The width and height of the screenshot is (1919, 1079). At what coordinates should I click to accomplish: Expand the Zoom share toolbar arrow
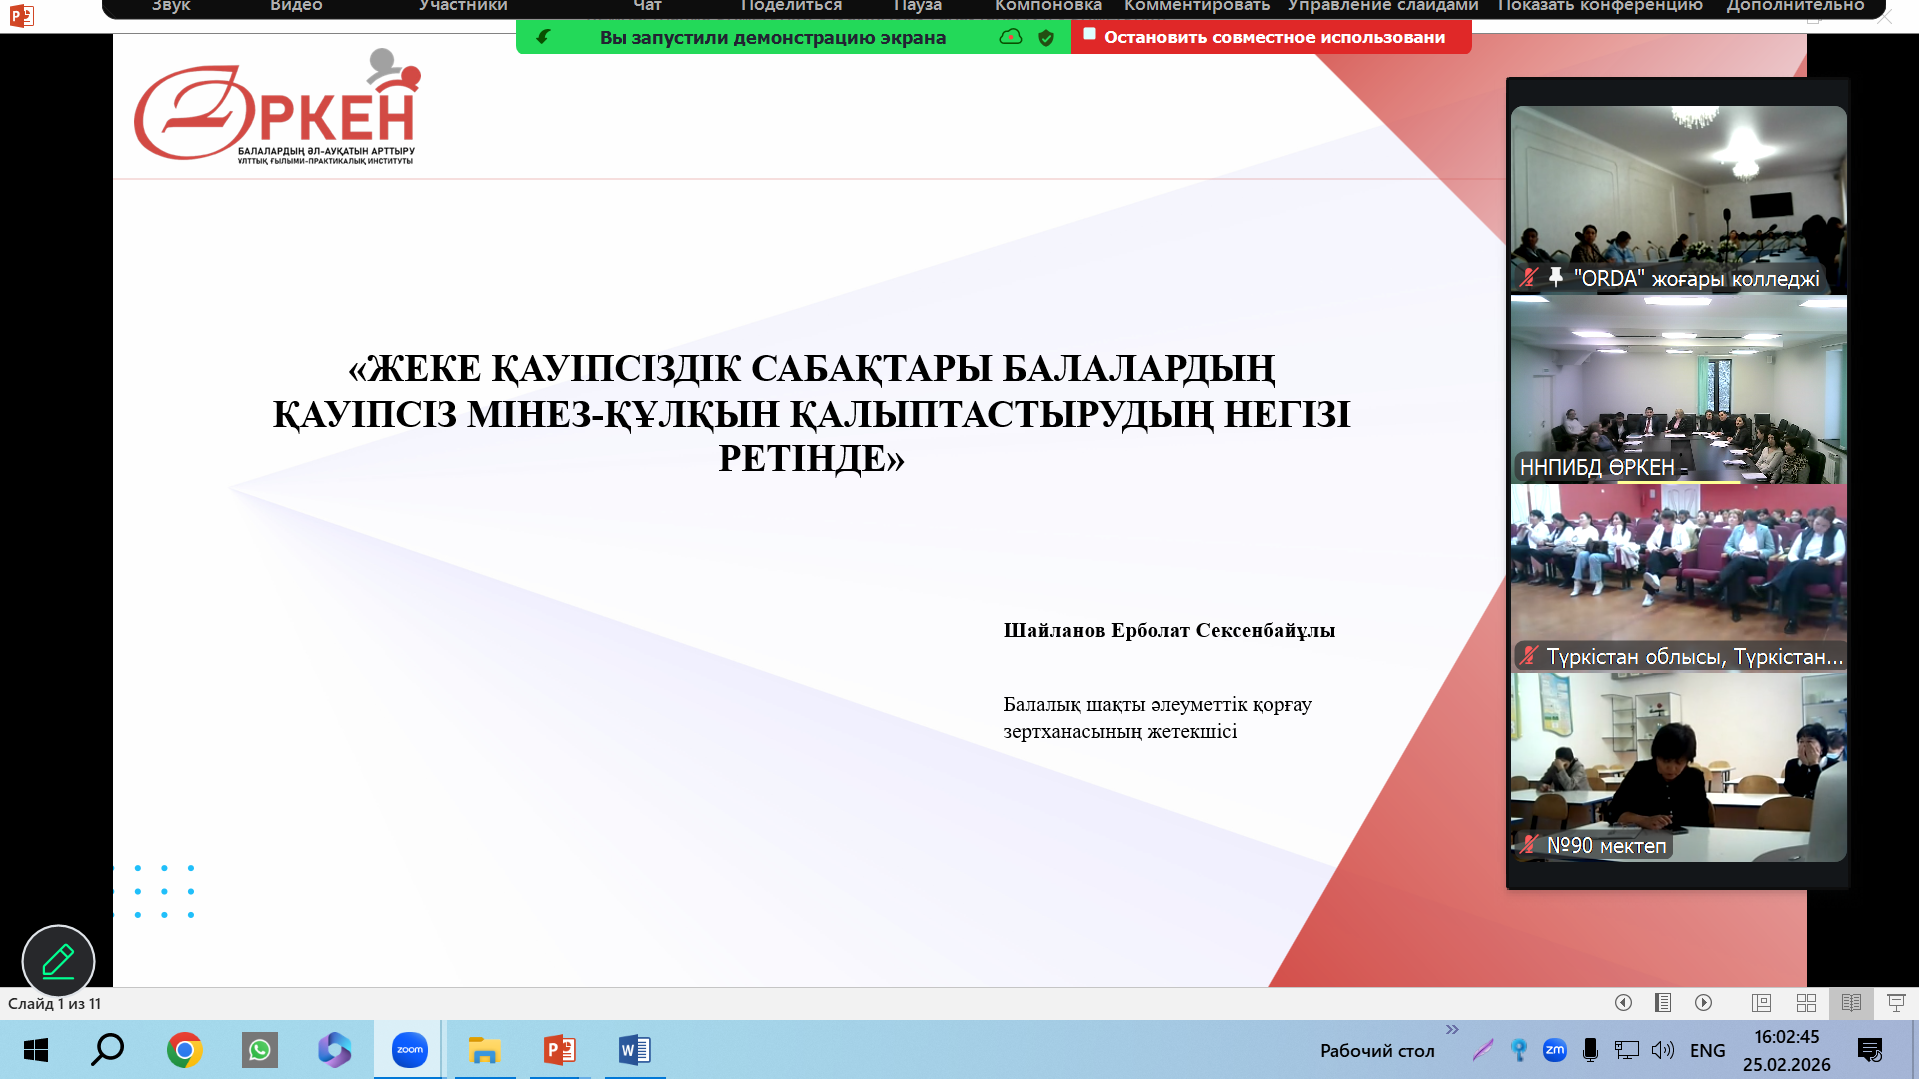pyautogui.click(x=543, y=37)
